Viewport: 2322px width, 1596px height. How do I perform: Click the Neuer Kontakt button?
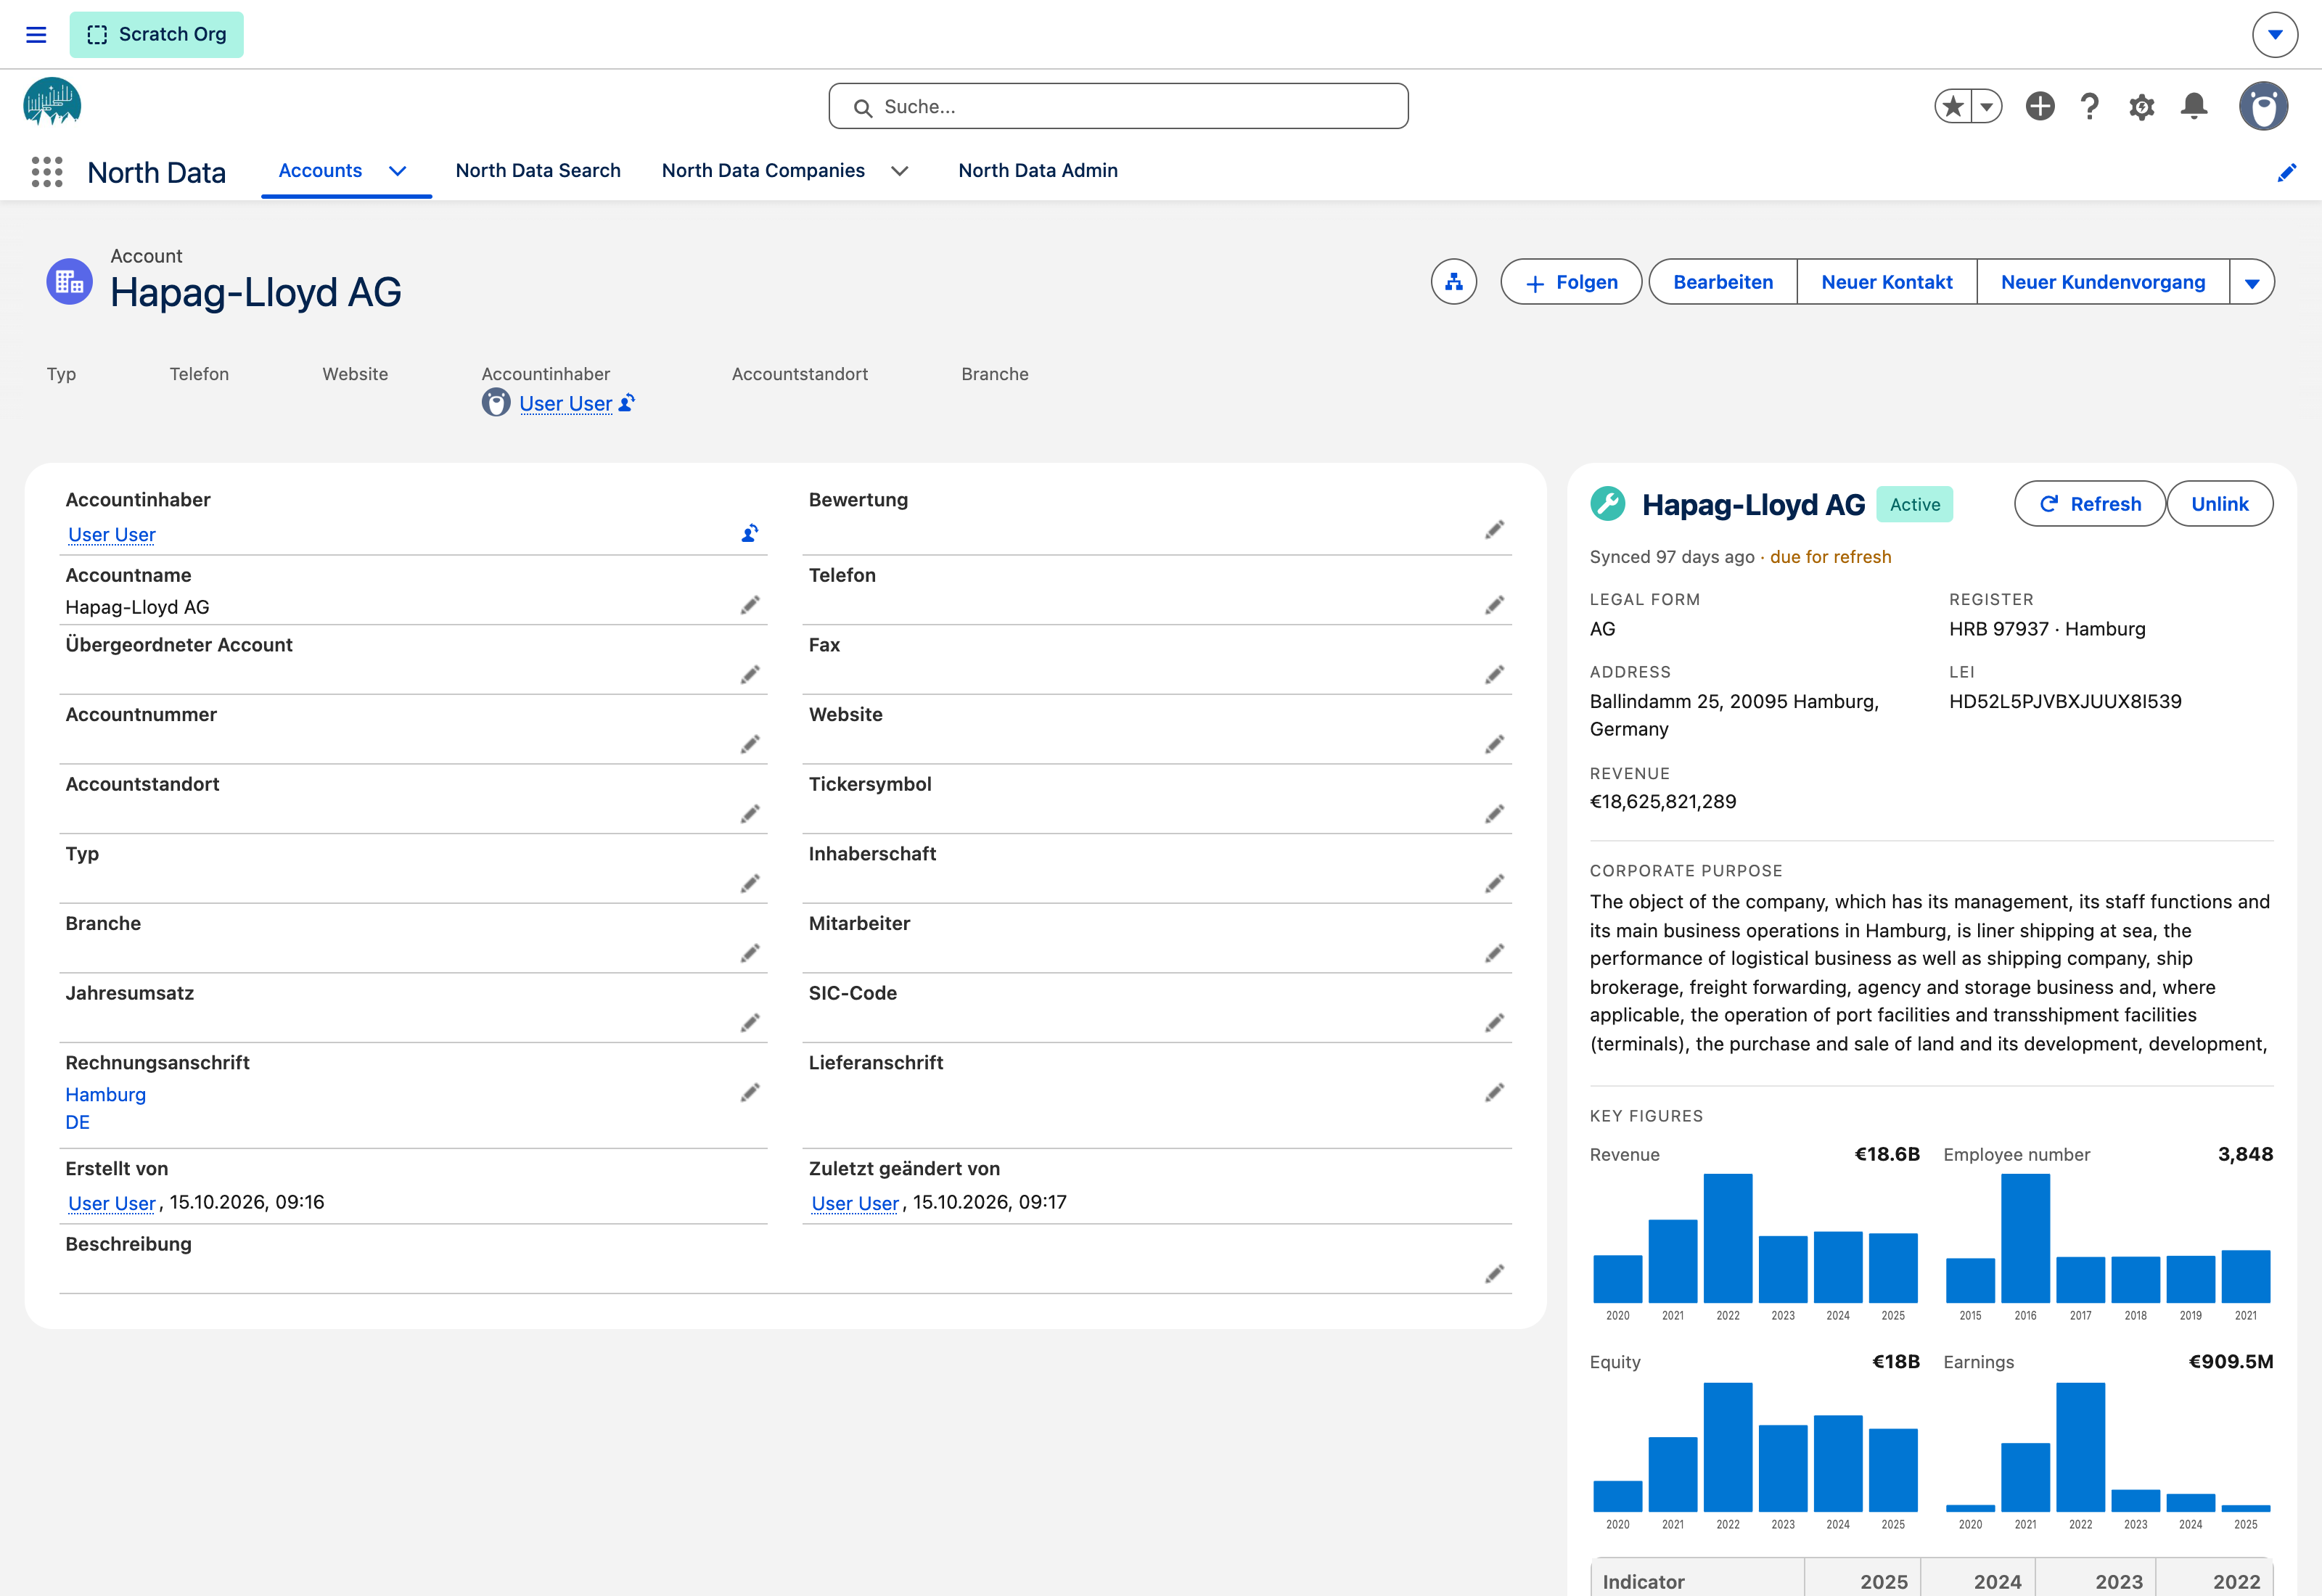1887,282
